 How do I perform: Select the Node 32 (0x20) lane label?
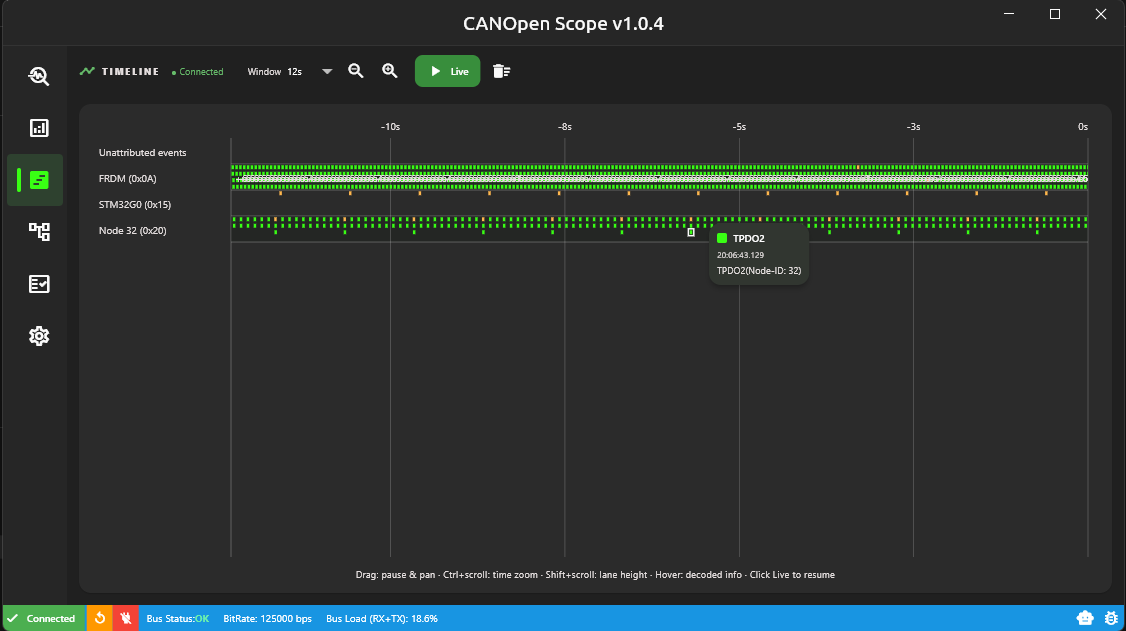click(x=132, y=230)
